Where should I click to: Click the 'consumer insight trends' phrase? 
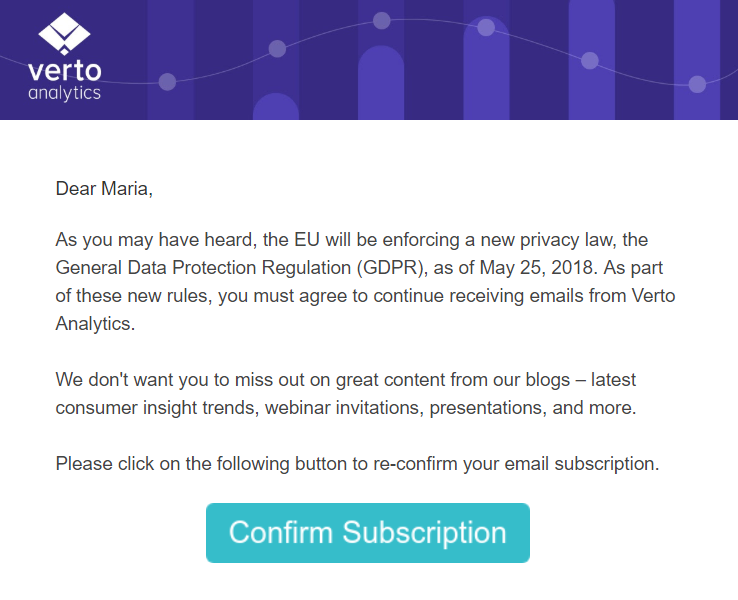tap(155, 408)
